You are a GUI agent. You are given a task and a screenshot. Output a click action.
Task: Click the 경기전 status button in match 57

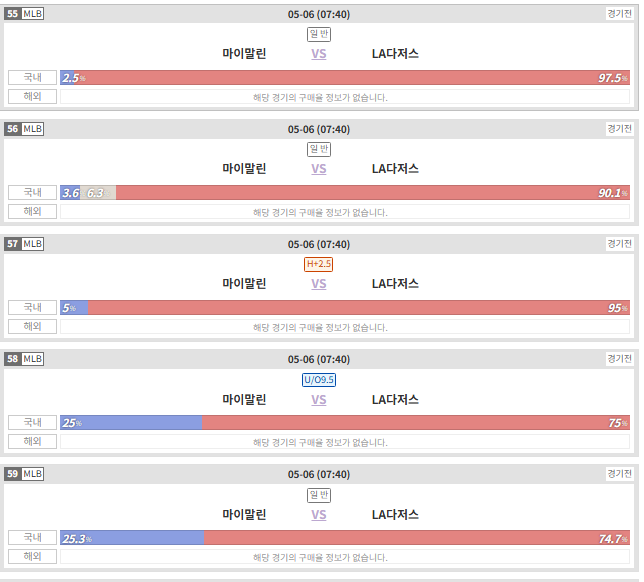pyautogui.click(x=619, y=244)
